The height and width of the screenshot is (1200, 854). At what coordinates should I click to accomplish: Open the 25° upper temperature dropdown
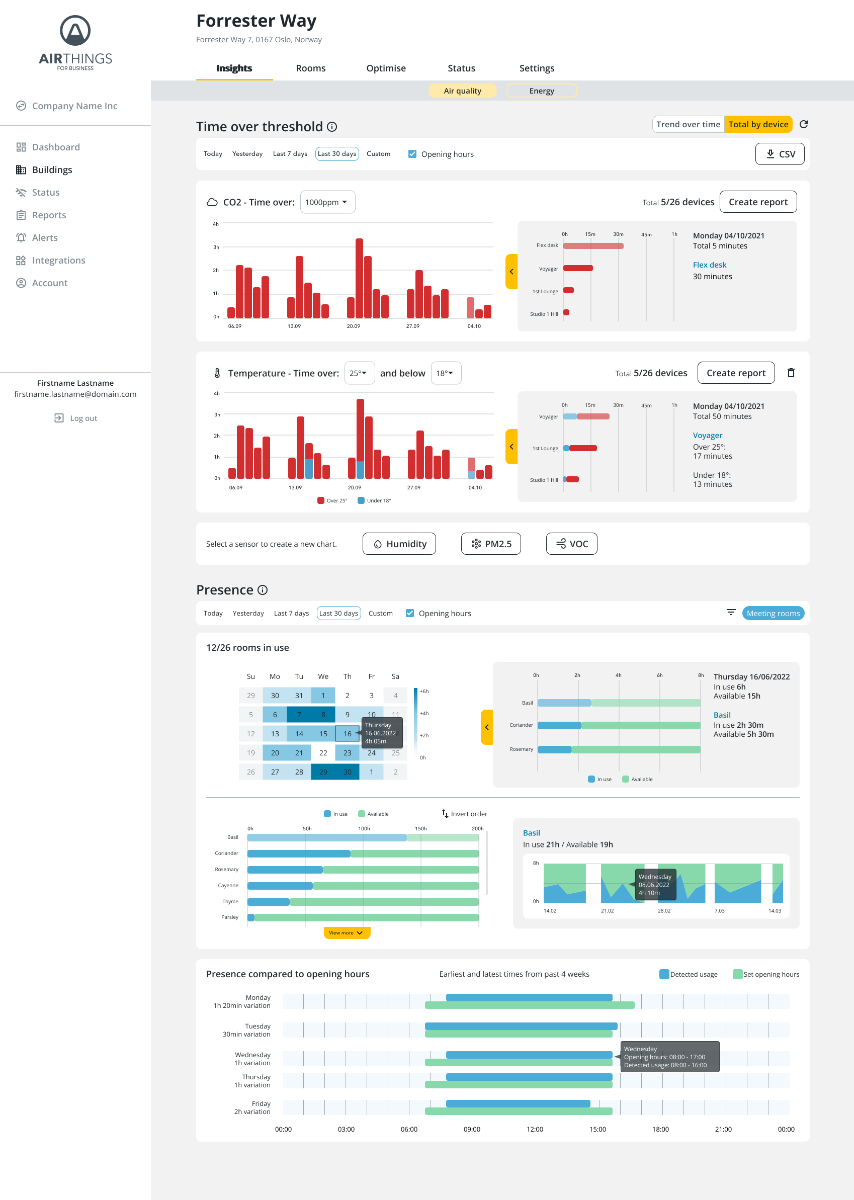(360, 373)
